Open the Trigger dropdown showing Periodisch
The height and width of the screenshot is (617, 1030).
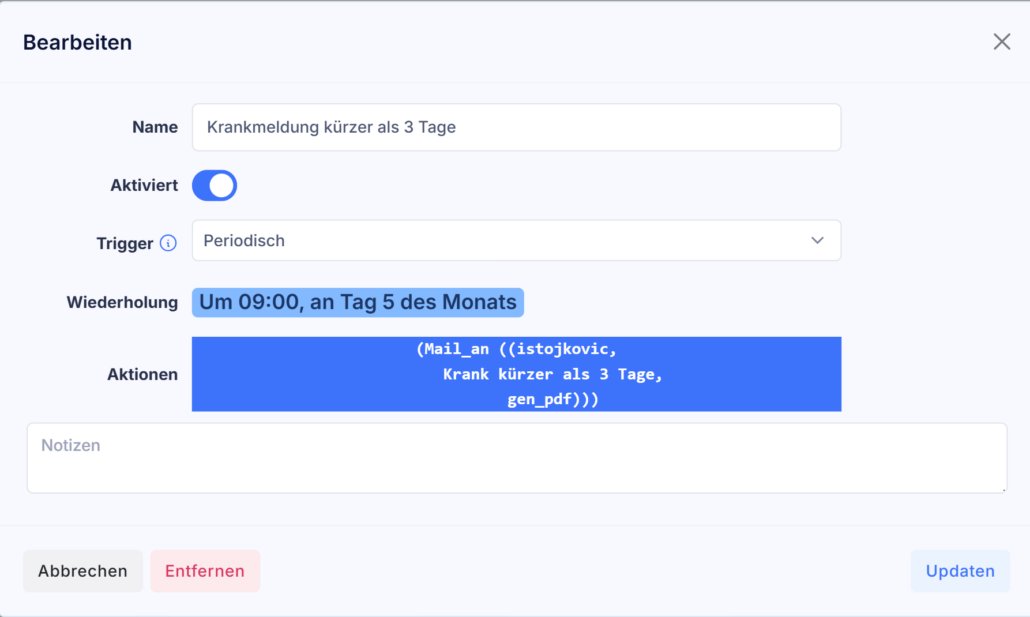516,240
